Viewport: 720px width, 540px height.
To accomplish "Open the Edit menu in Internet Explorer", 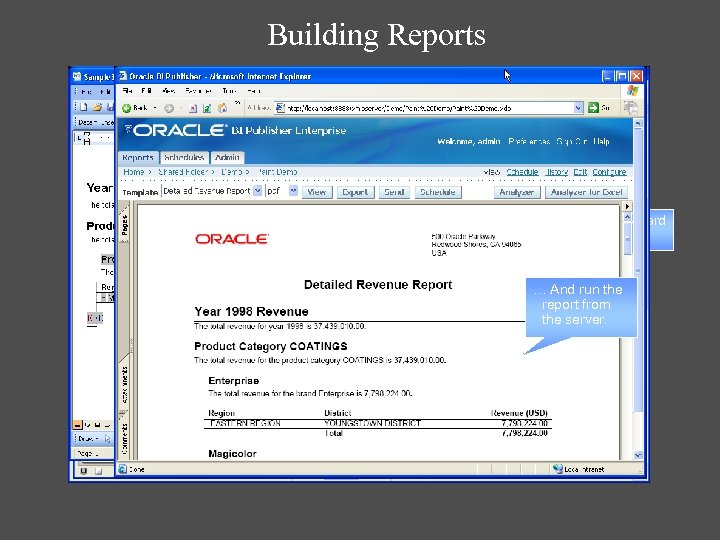I will pyautogui.click(x=146, y=91).
